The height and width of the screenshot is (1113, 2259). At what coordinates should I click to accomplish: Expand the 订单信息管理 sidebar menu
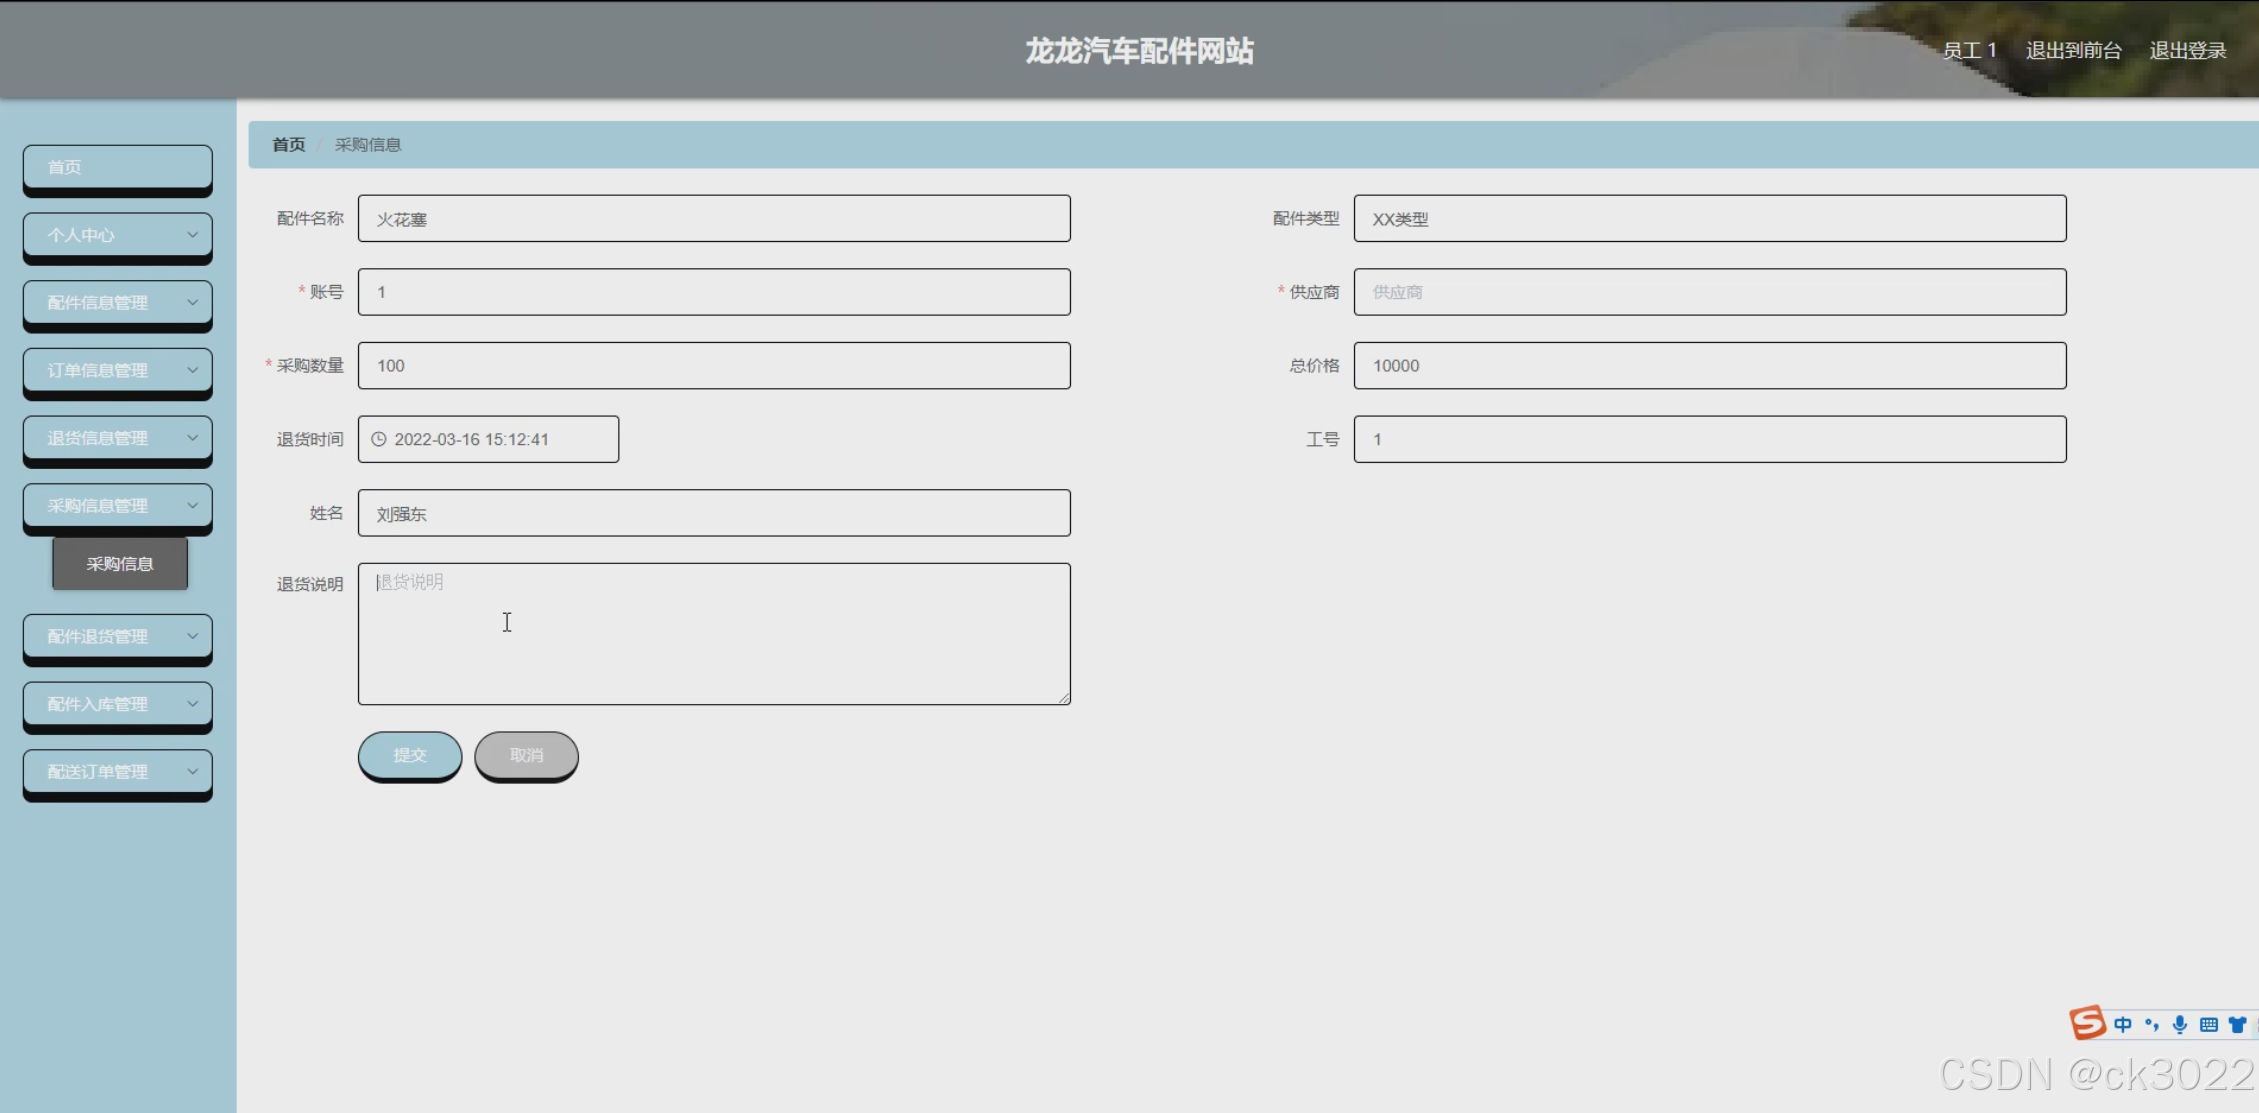[x=117, y=370]
